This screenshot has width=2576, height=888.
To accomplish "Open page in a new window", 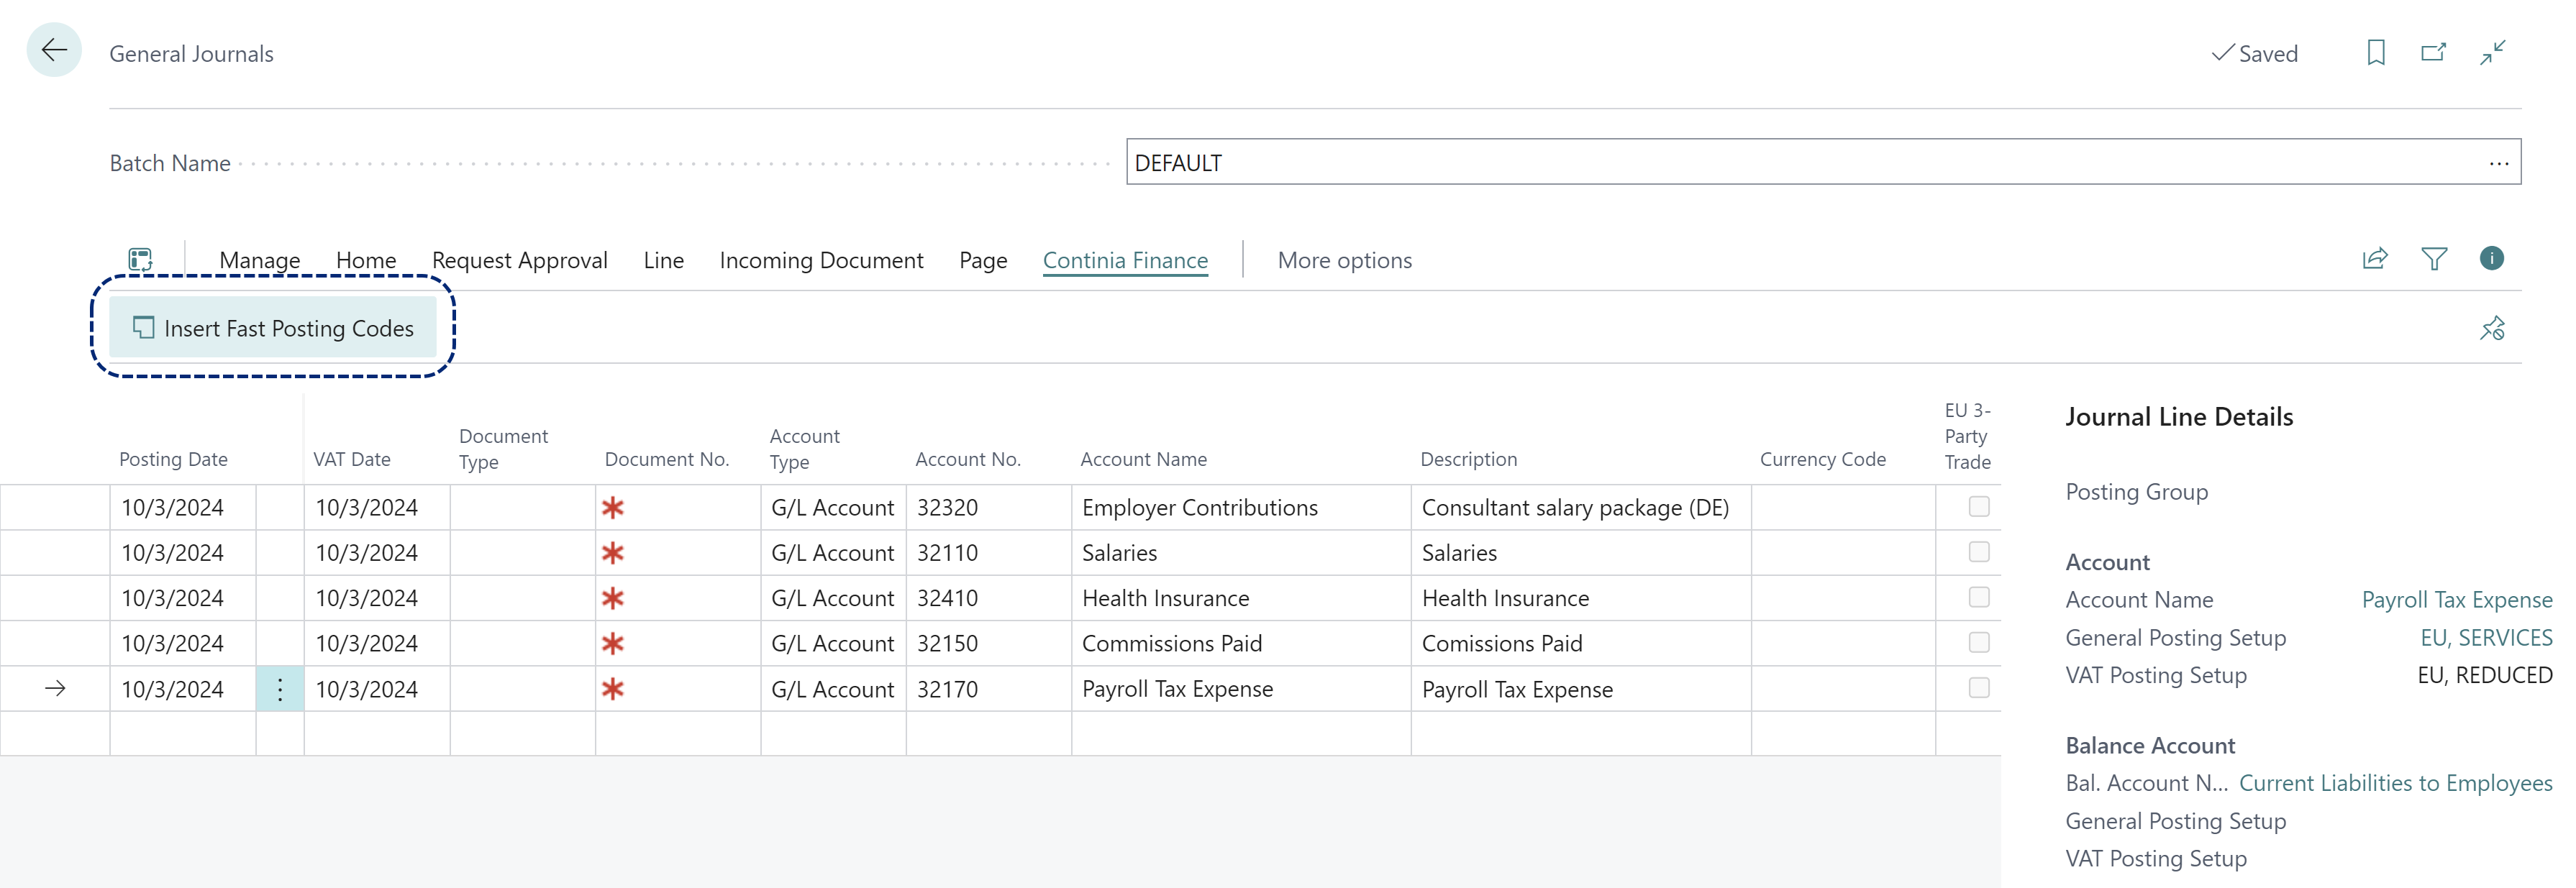I will click(2434, 53).
